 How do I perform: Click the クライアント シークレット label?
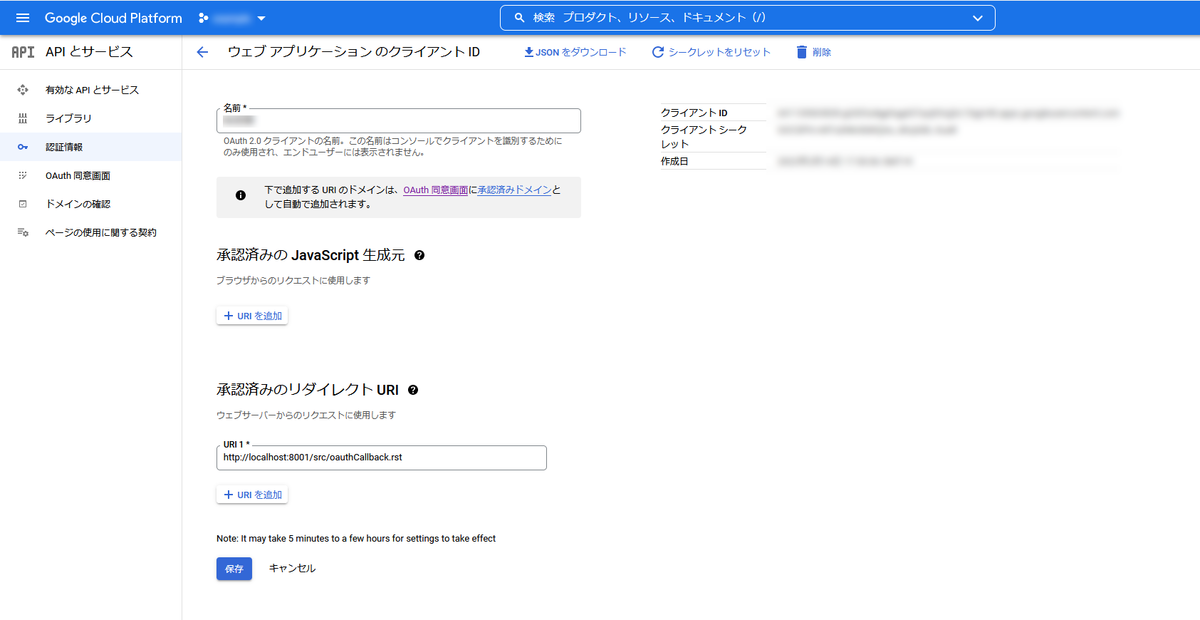click(x=704, y=137)
